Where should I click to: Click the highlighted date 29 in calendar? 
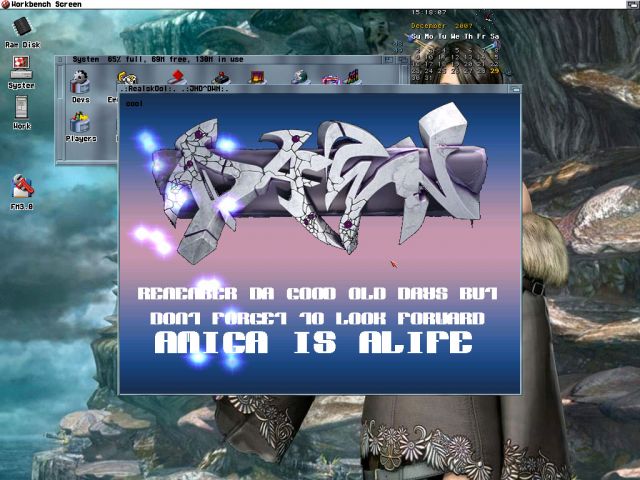494,71
